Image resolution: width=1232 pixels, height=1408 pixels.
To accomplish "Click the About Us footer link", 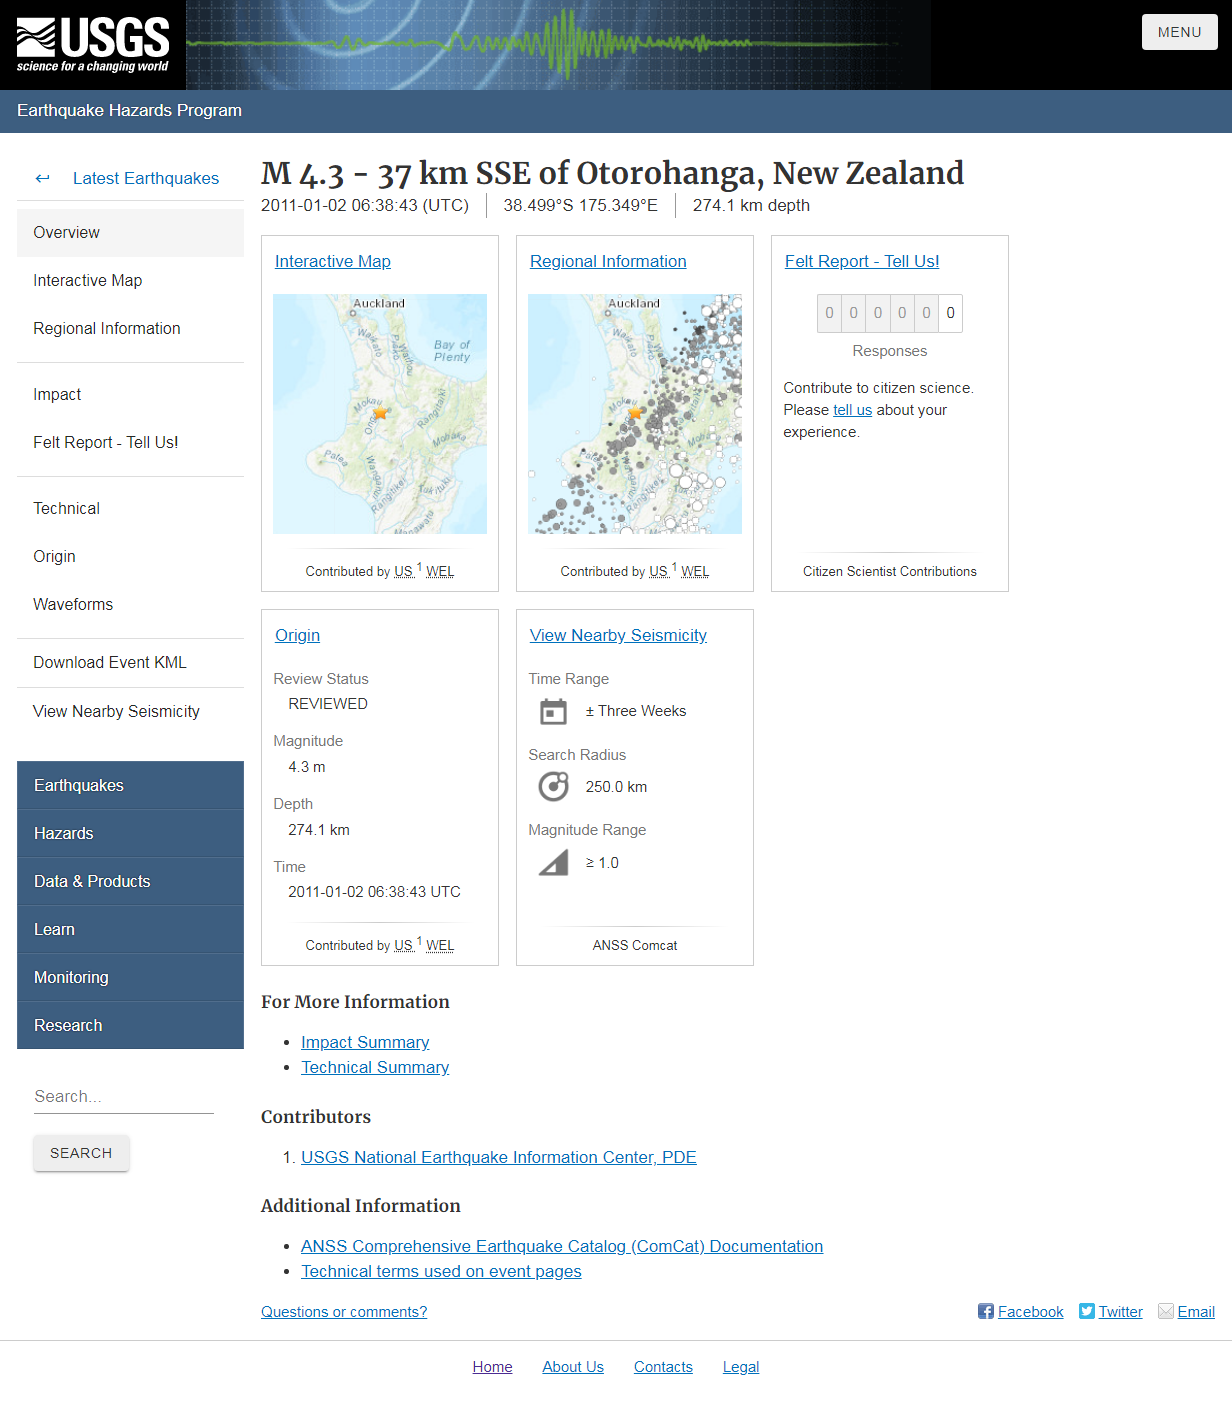I will click(x=573, y=1367).
